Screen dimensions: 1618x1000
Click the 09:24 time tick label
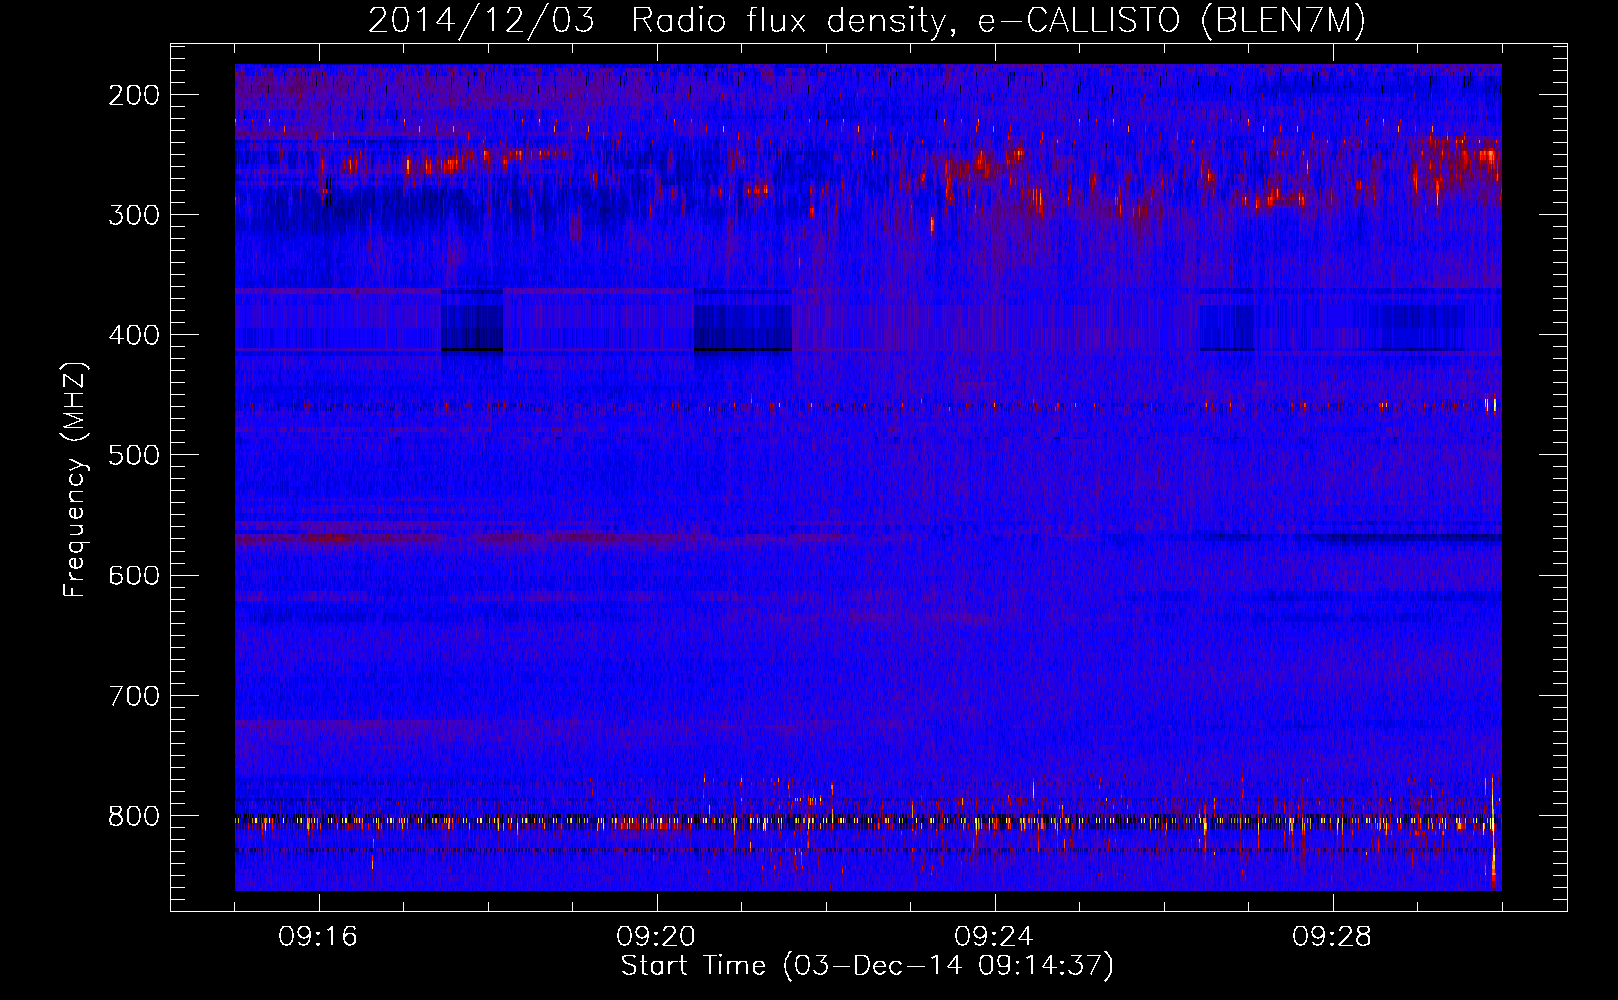click(994, 937)
